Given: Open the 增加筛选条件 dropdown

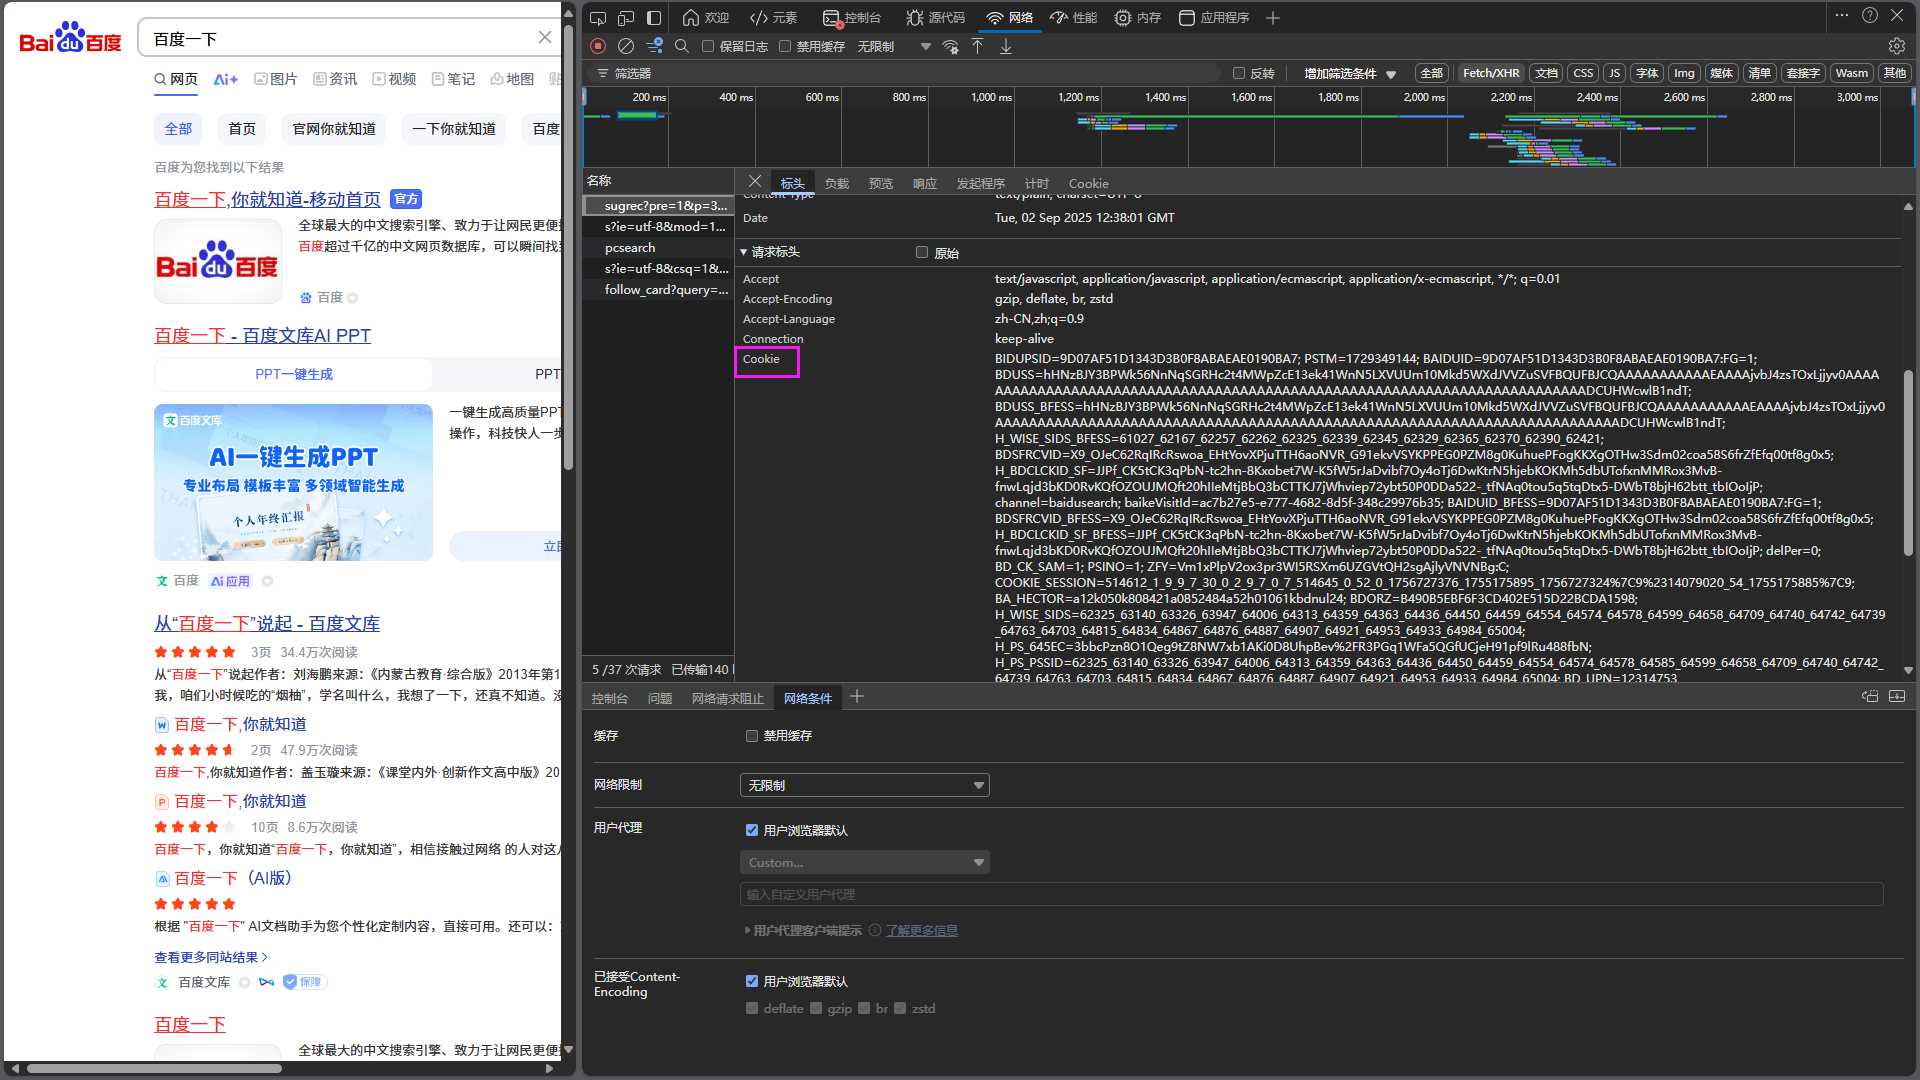Looking at the screenshot, I should (x=1349, y=73).
